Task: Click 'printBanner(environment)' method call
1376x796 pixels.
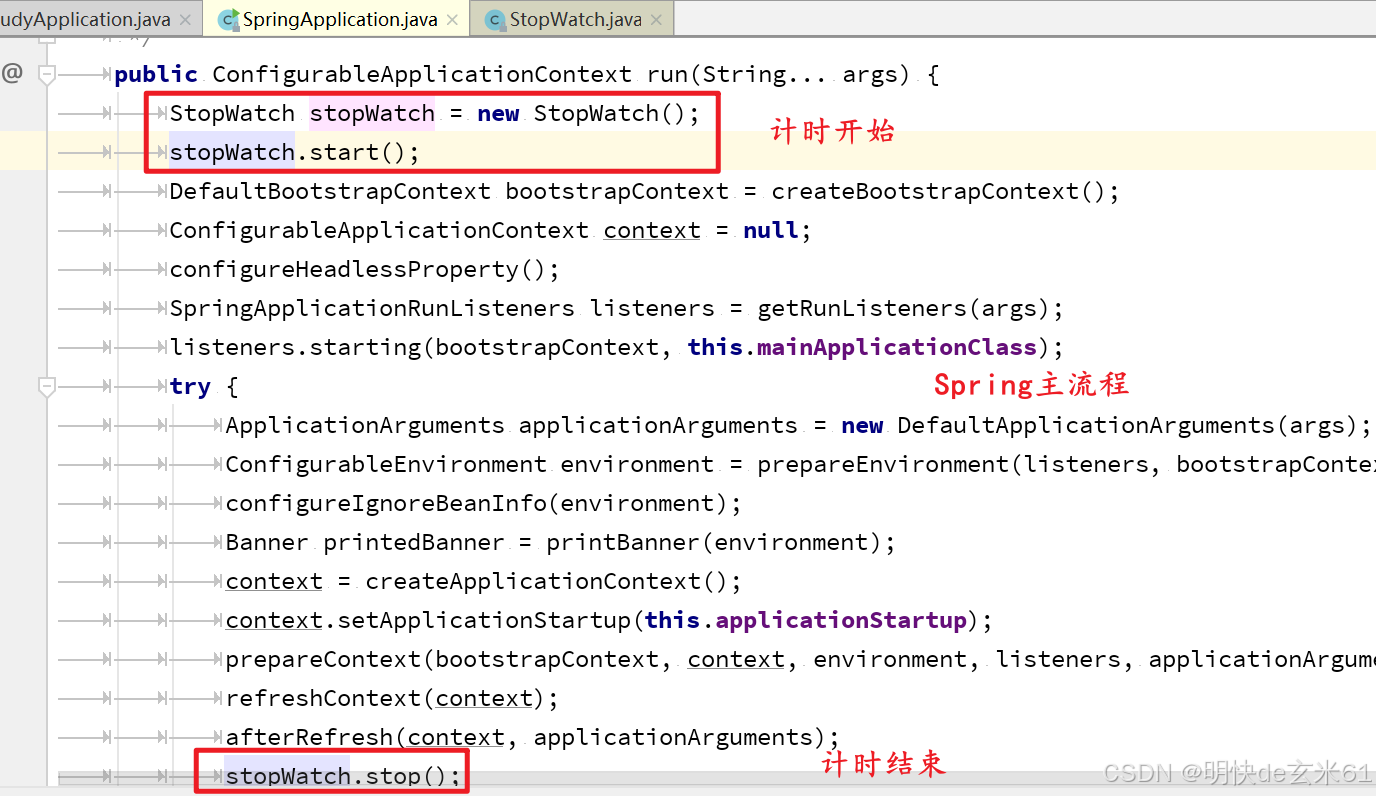Action: [x=714, y=543]
